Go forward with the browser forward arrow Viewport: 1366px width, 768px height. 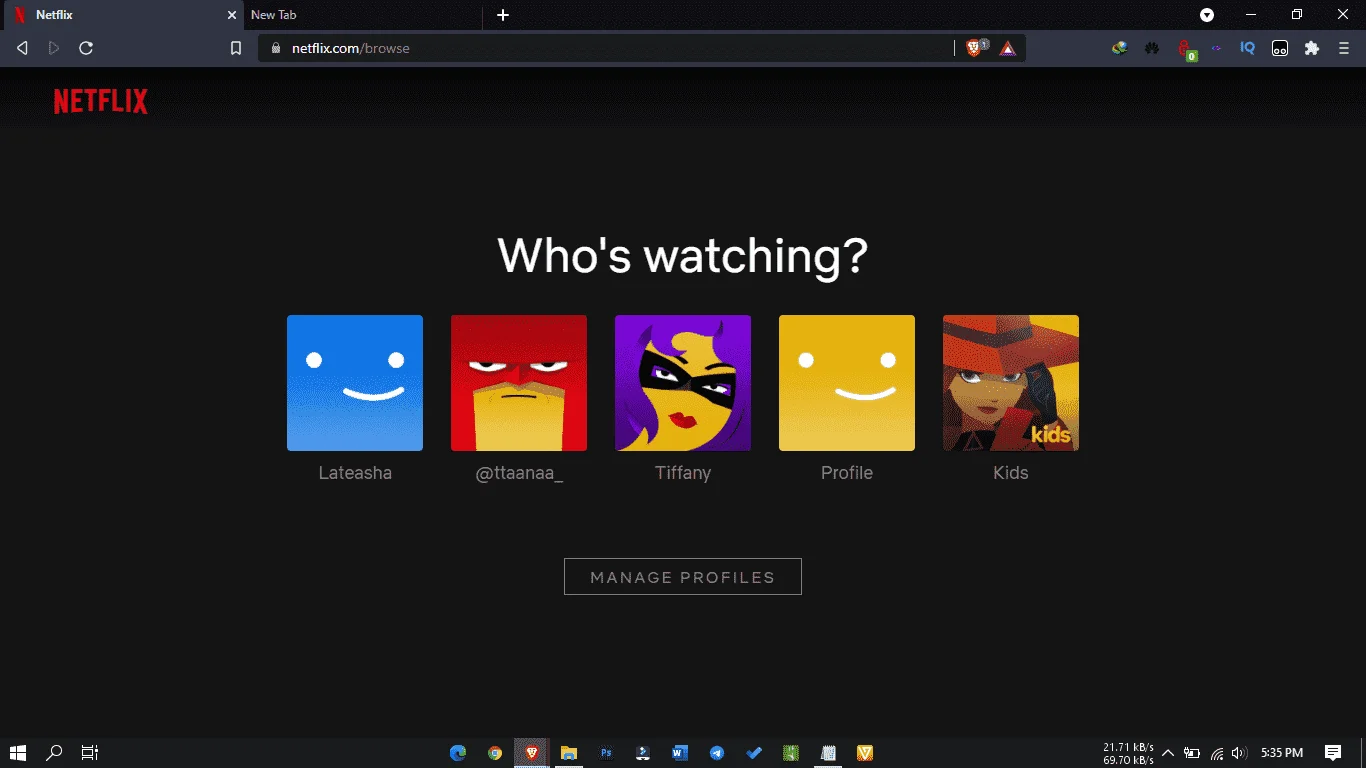click(x=54, y=48)
